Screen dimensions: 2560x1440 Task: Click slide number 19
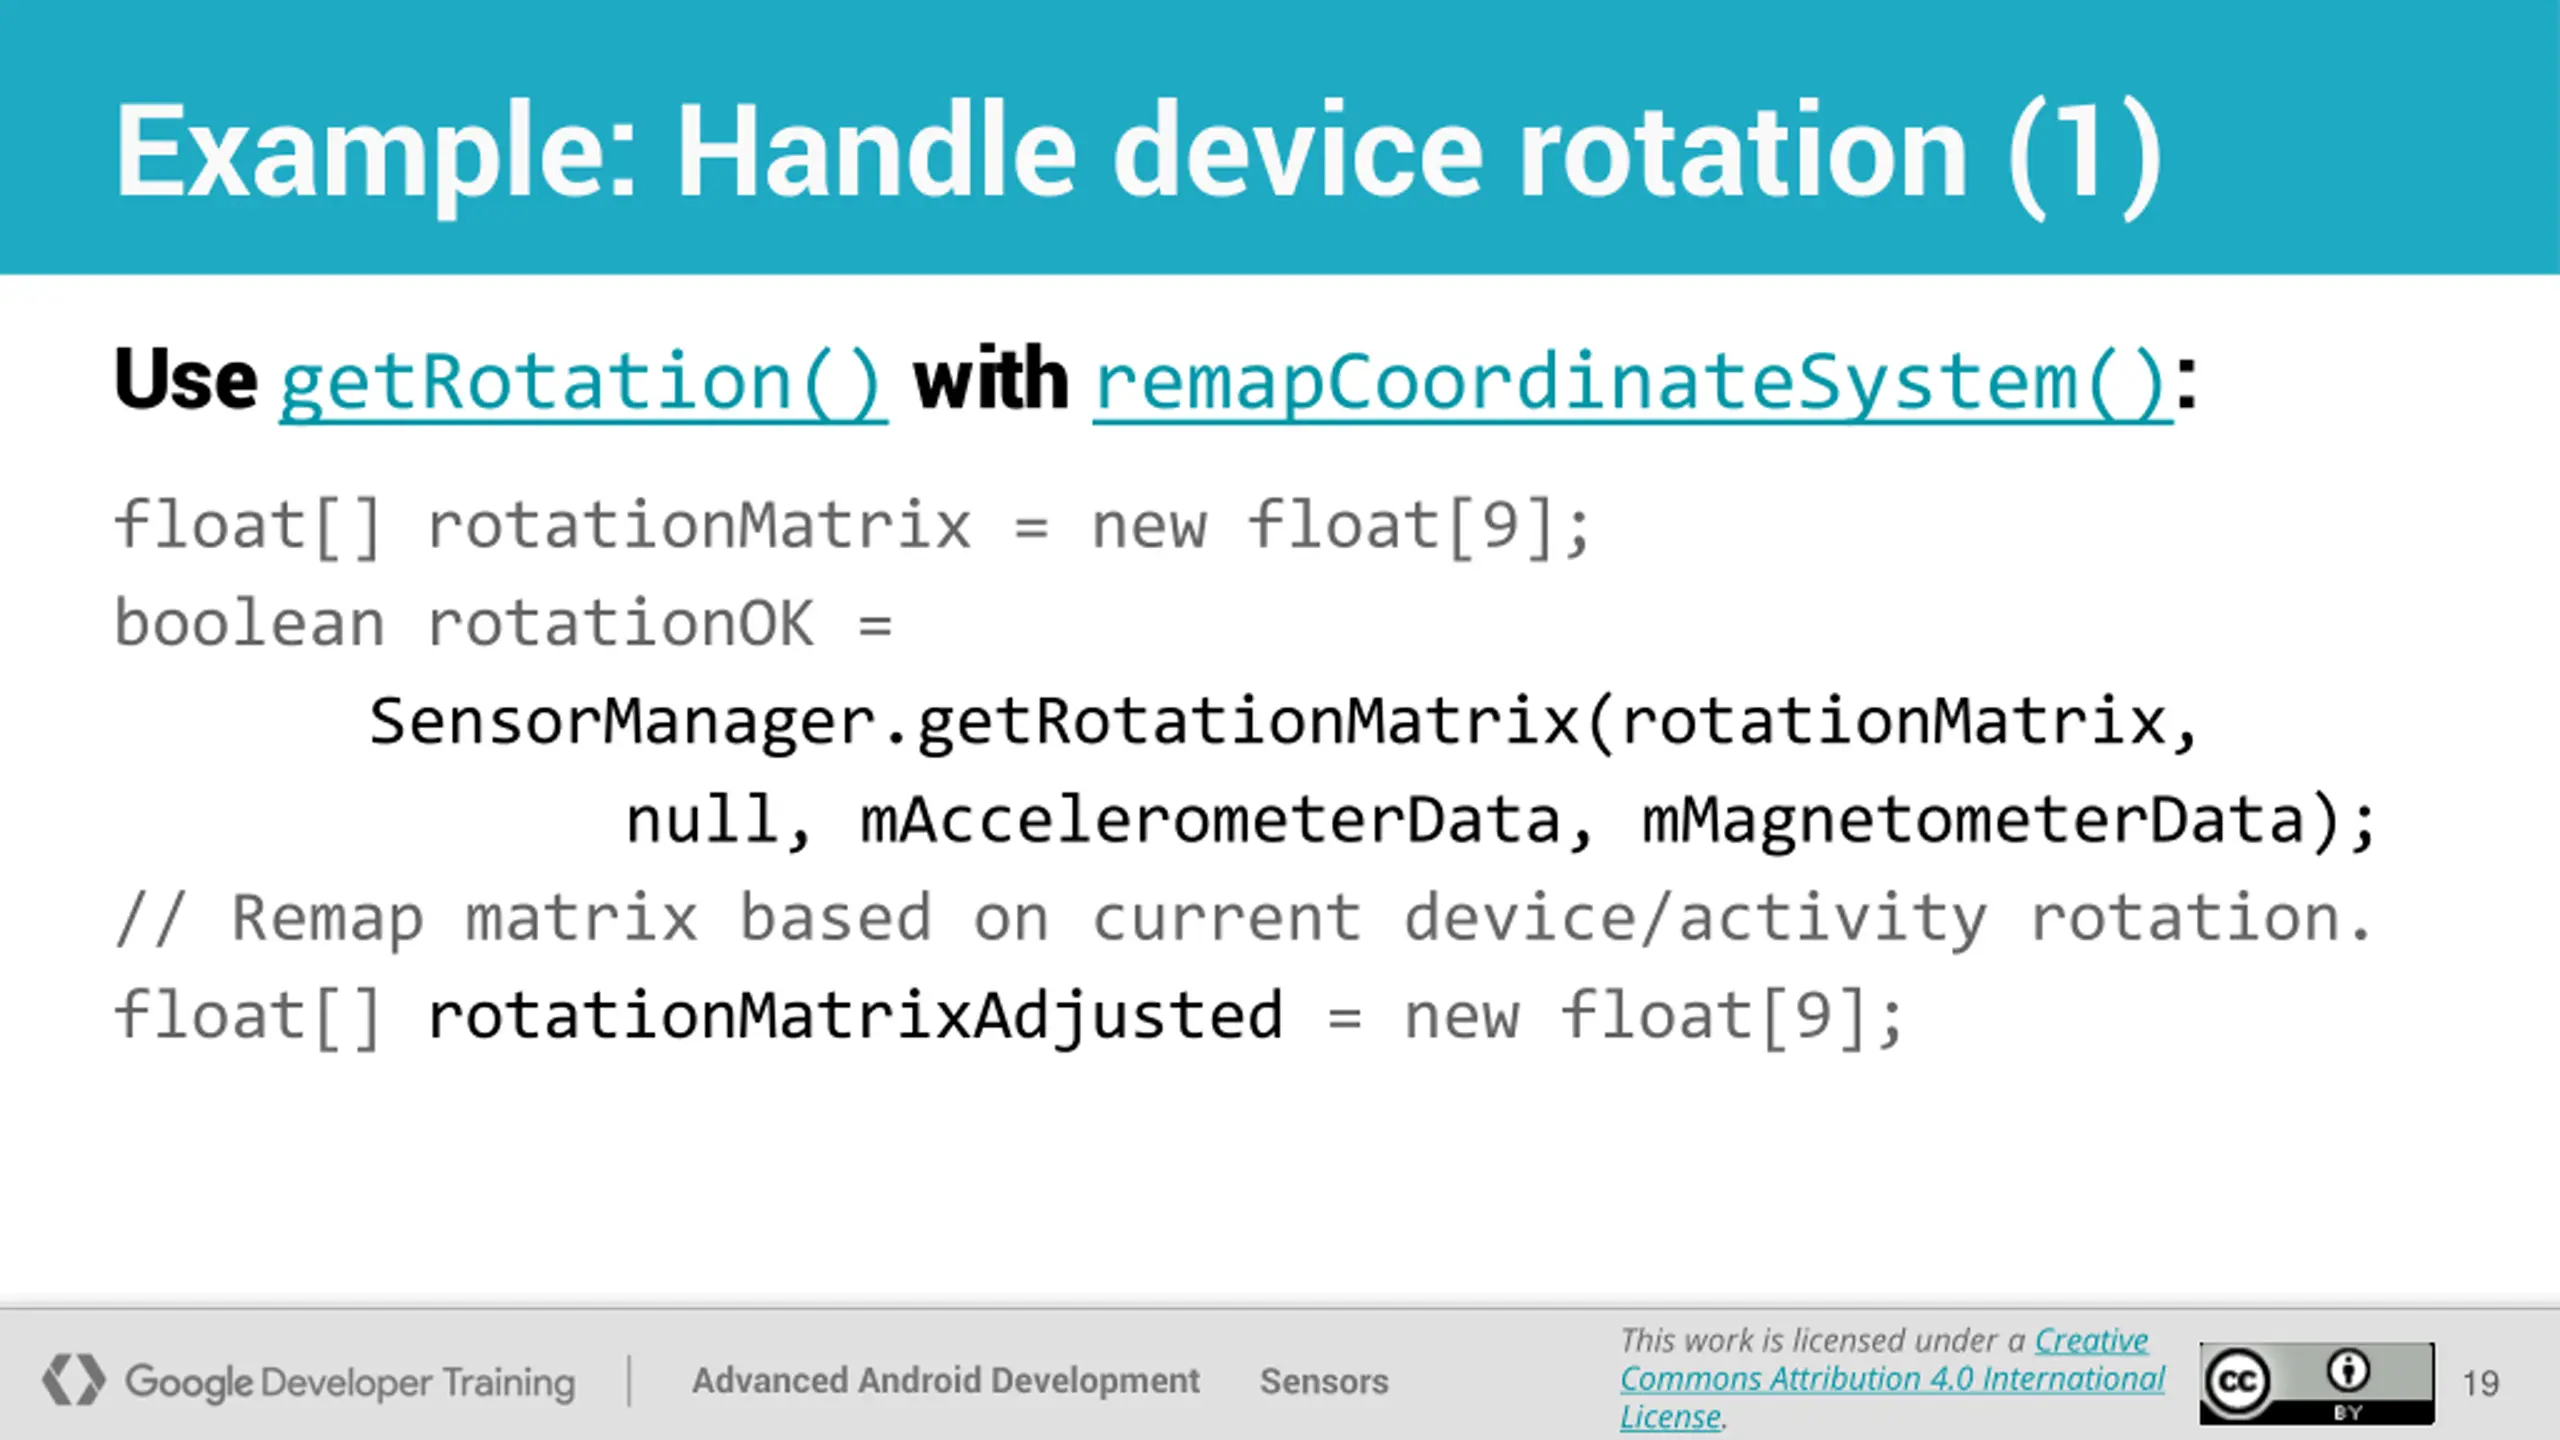pos(2480,1383)
